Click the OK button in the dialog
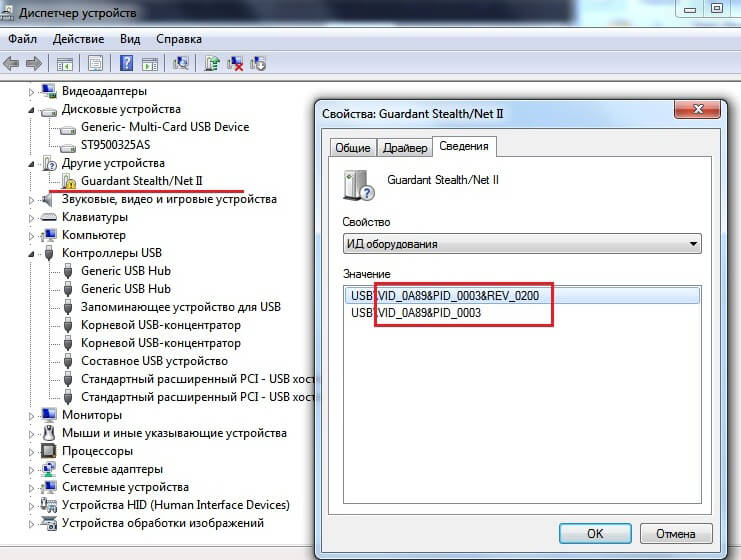 tap(595, 534)
